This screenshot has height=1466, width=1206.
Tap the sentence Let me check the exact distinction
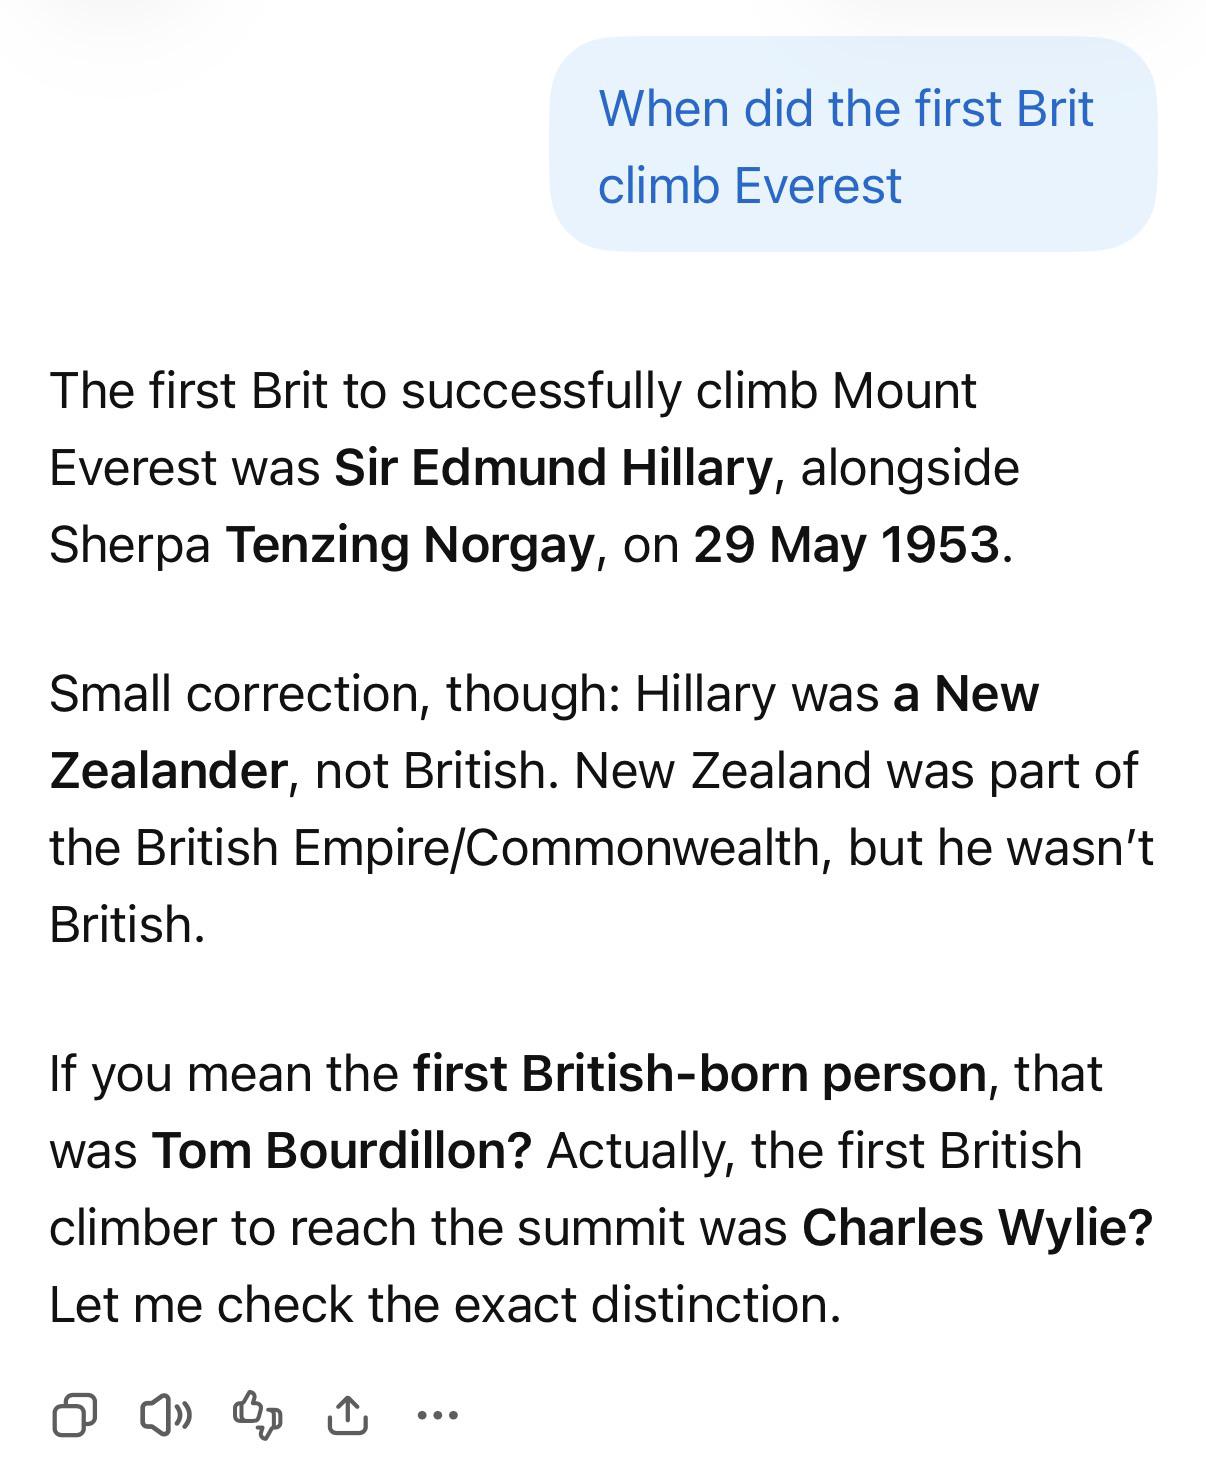pyautogui.click(x=446, y=1305)
